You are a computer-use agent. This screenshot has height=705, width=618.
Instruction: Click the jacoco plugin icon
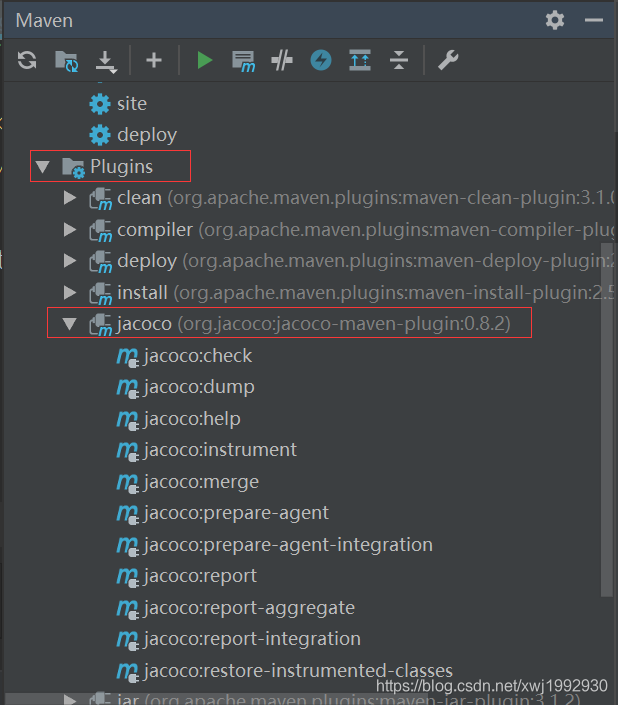[x=100, y=325]
